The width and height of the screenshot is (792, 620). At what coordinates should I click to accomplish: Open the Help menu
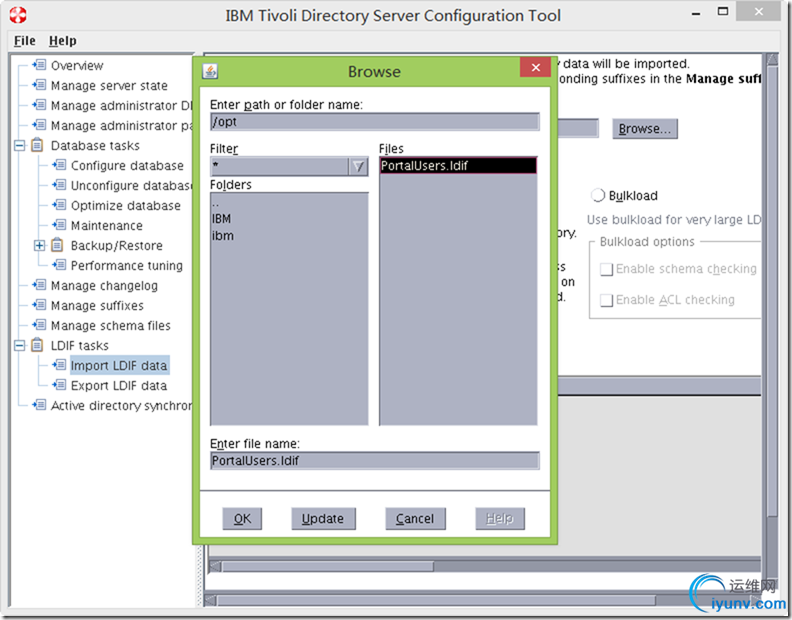click(x=63, y=40)
